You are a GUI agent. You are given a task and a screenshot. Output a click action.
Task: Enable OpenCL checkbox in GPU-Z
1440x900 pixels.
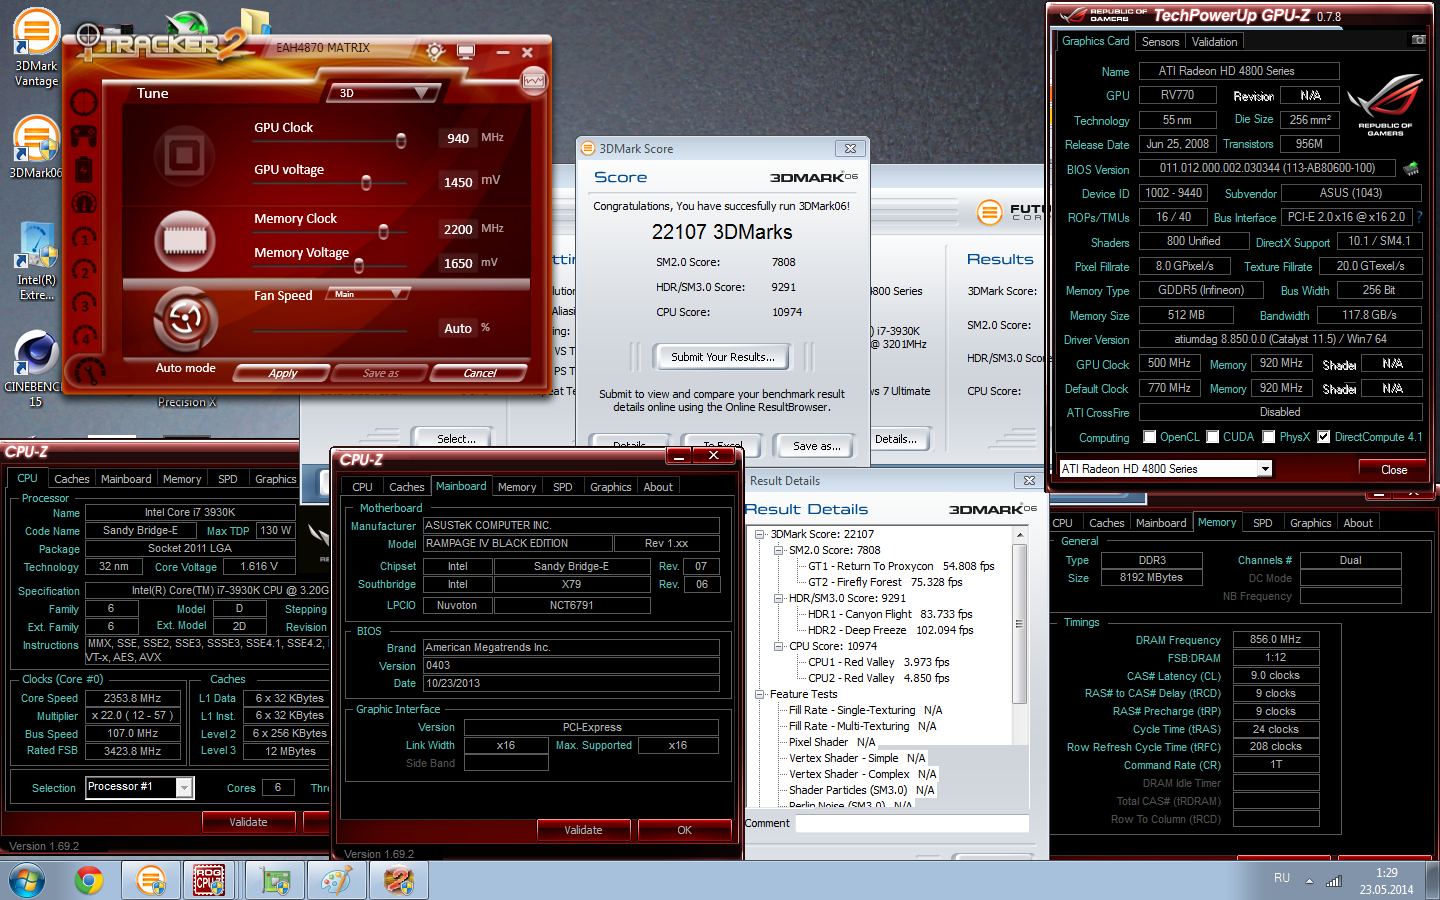(1150, 437)
